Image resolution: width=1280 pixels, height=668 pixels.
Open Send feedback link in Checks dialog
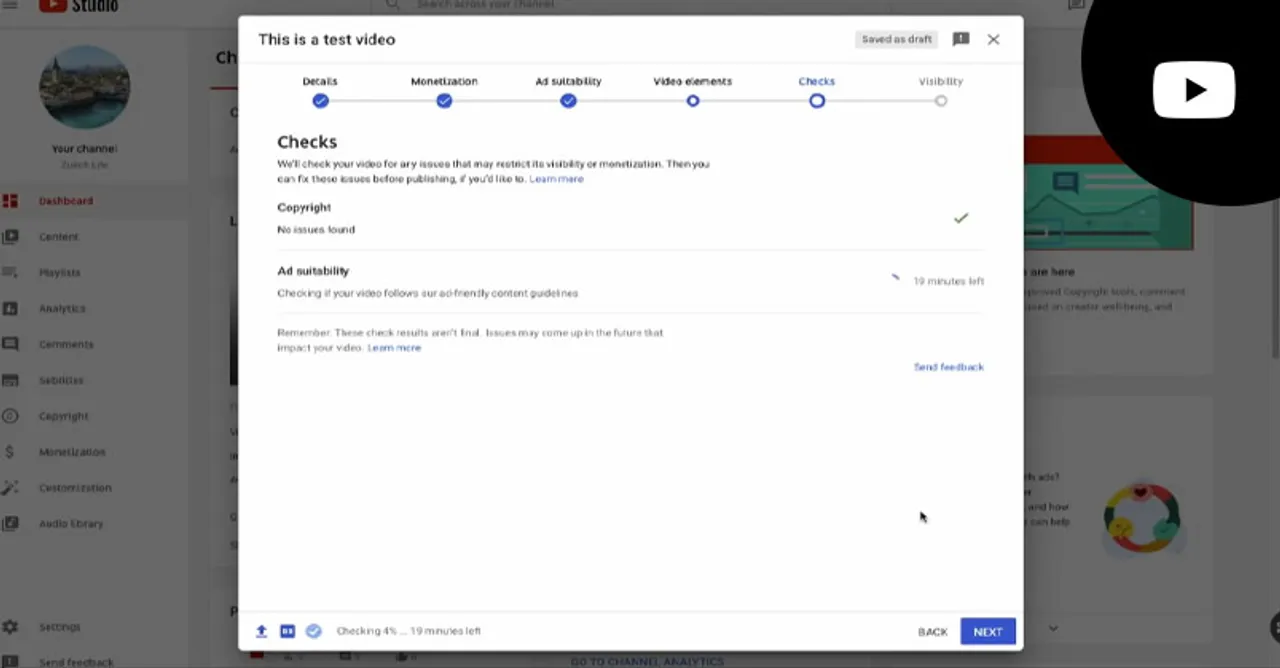pos(949,367)
